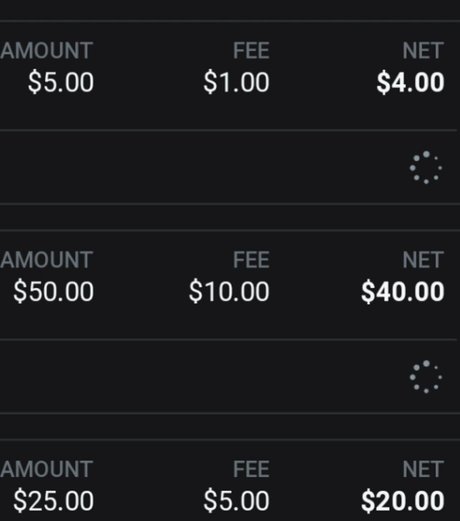
Task: Select the $50.00 amount value
Action: pyautogui.click(x=54, y=292)
